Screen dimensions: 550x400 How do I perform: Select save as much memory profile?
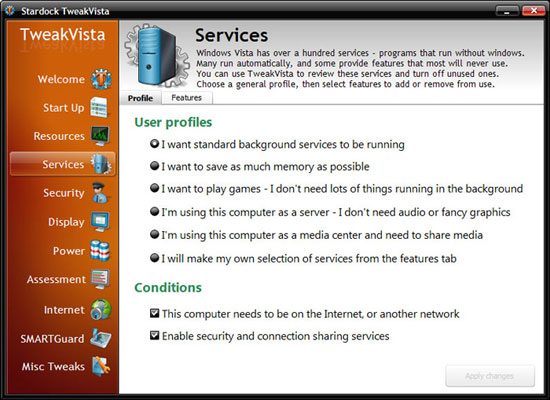[260, 166]
